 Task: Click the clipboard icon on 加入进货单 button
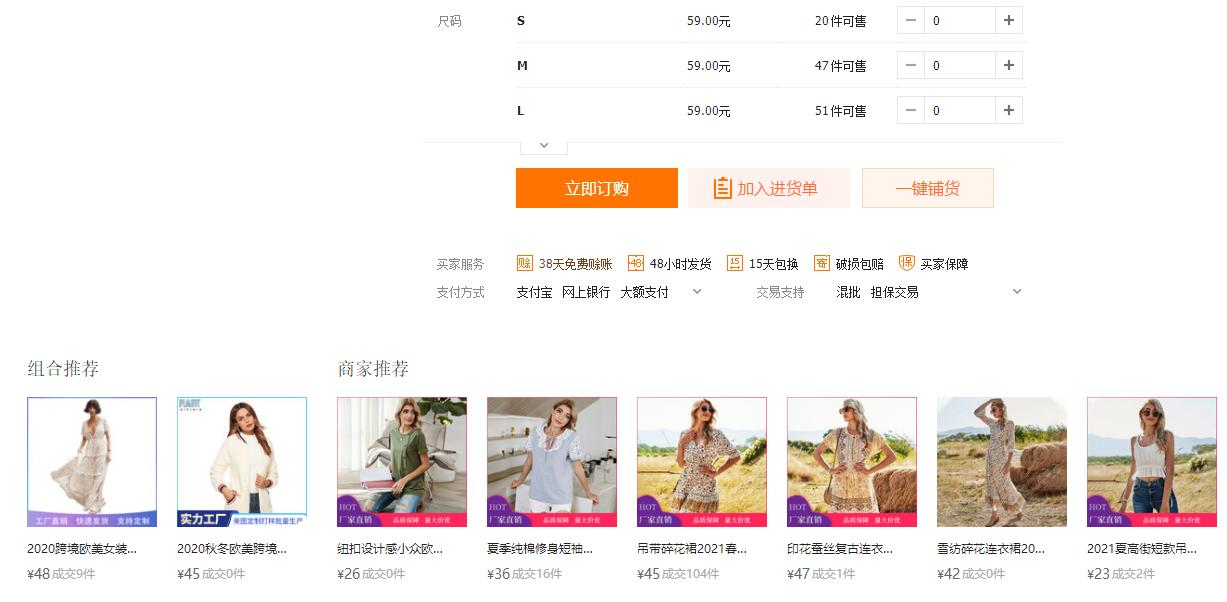(720, 187)
